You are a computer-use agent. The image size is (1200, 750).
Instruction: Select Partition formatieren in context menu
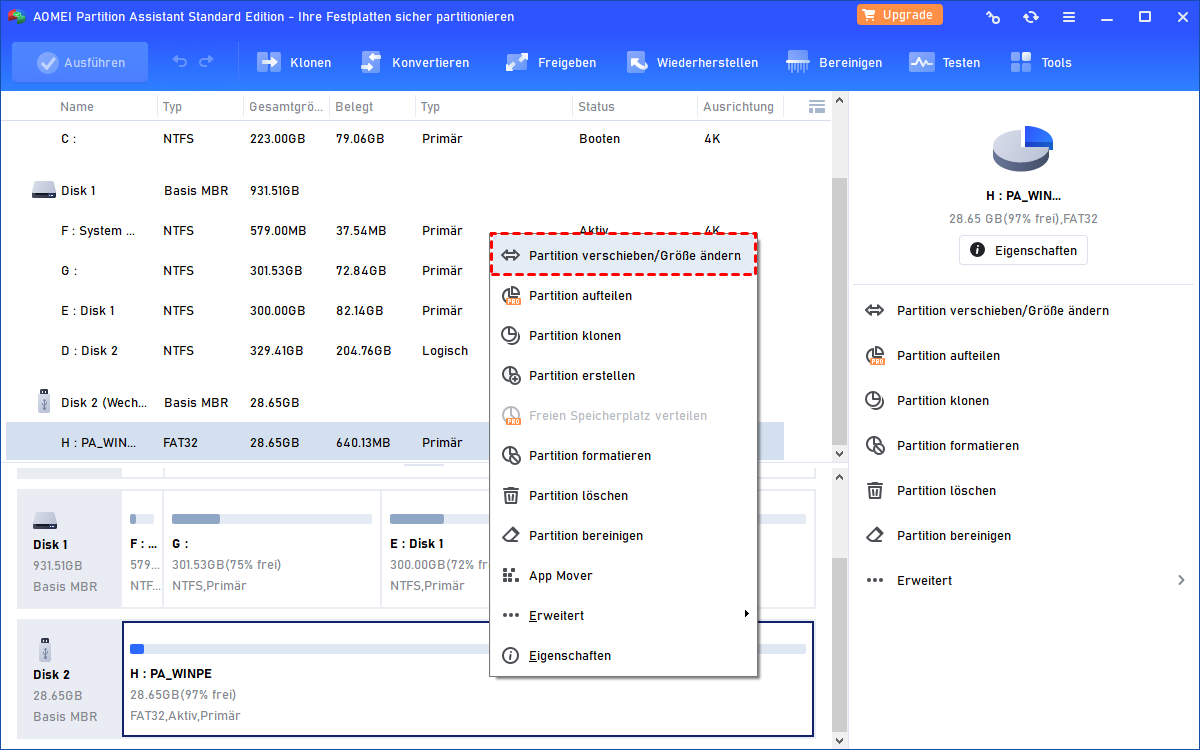623,456
